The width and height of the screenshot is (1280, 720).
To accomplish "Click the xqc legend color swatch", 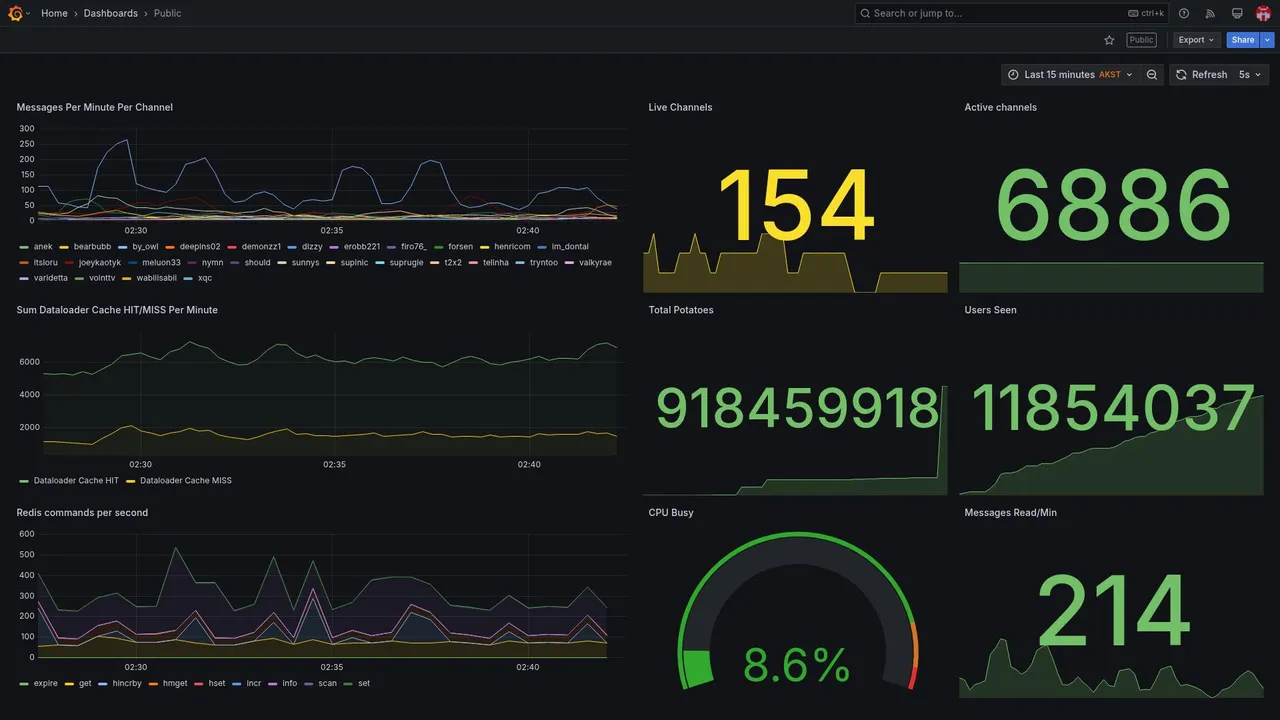I will pos(188,279).
